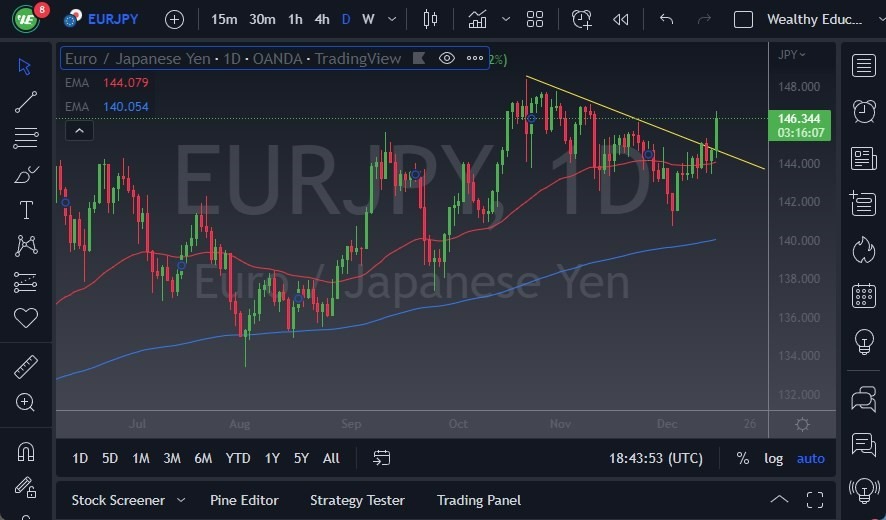The height and width of the screenshot is (520, 886).
Task: Redo the chart action
Action: [704, 19]
